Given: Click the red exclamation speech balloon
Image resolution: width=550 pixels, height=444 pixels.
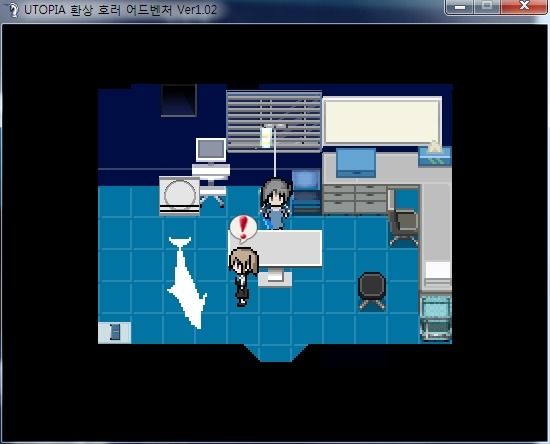Looking at the screenshot, I should (x=243, y=229).
